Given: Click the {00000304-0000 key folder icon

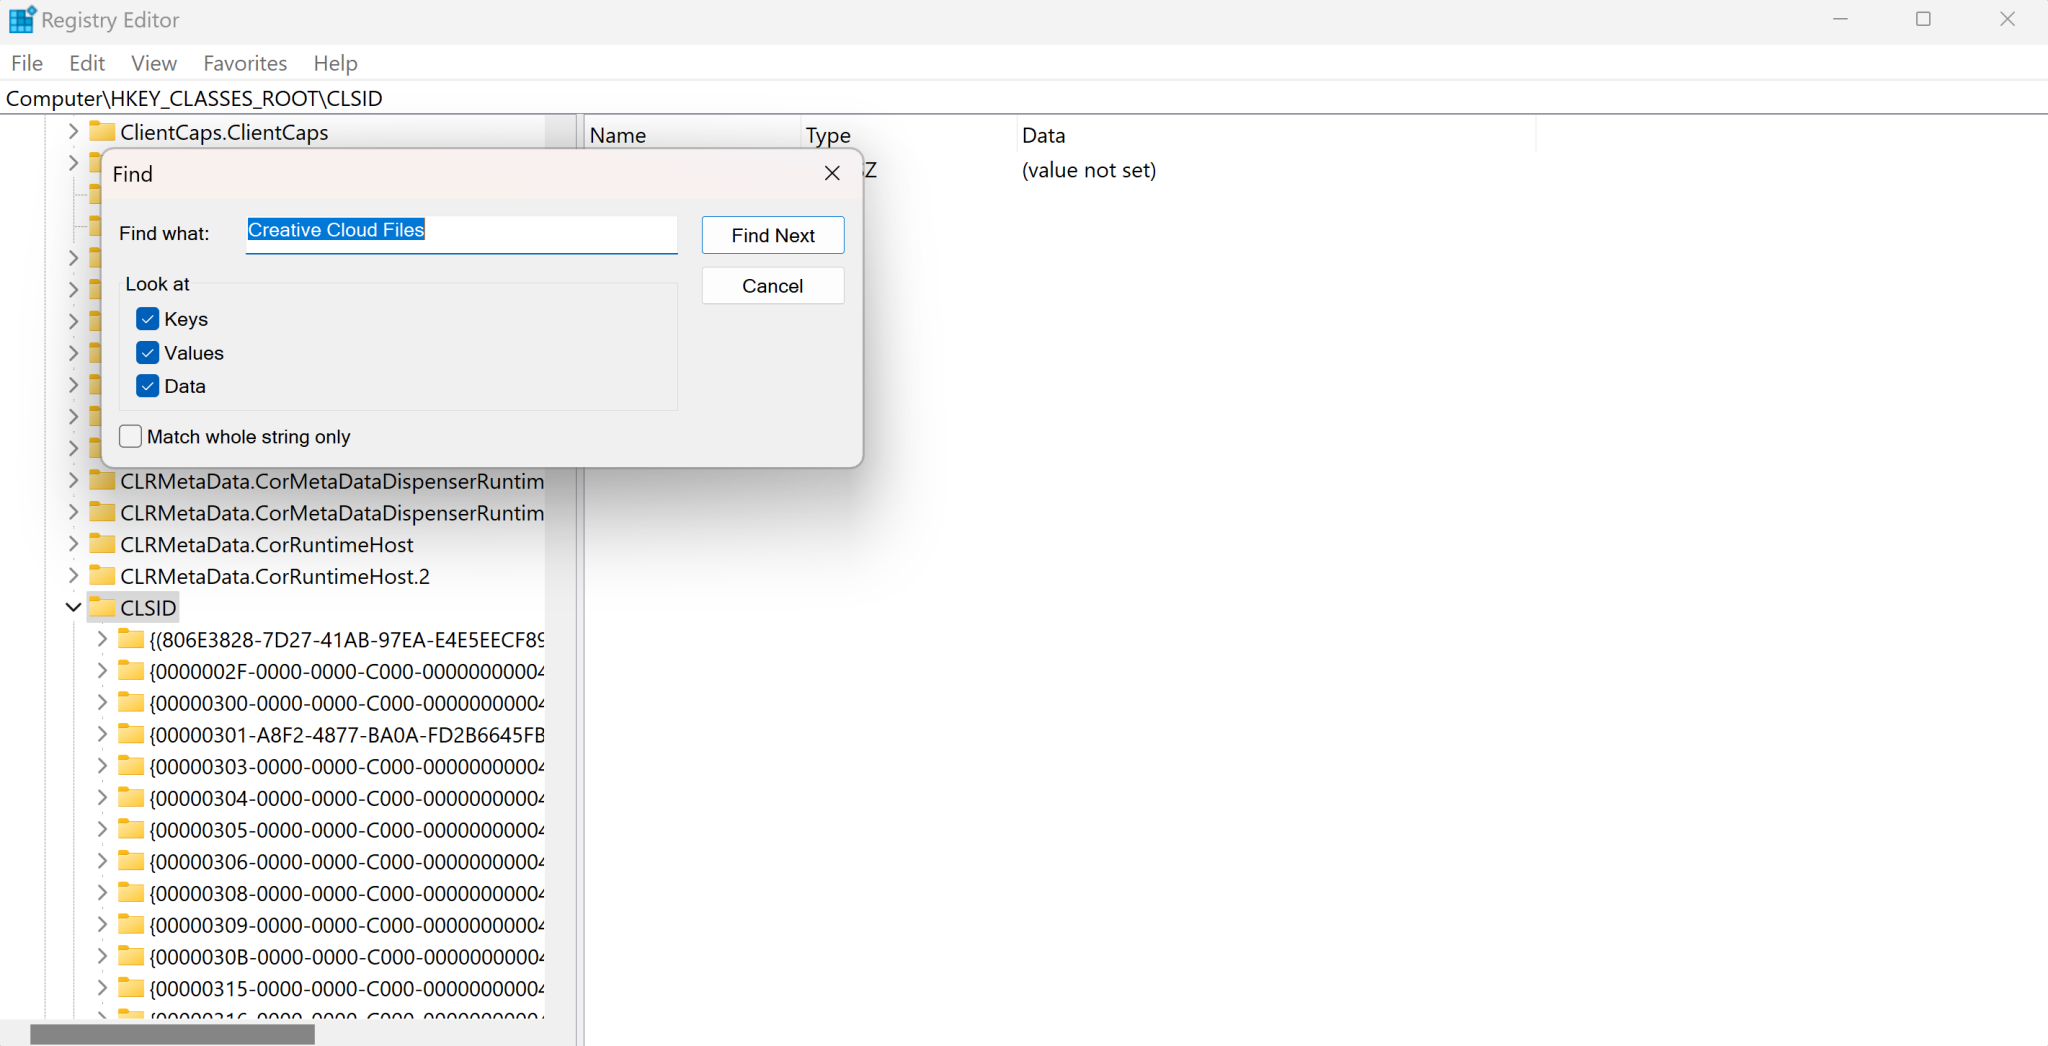Looking at the screenshot, I should pos(131,798).
